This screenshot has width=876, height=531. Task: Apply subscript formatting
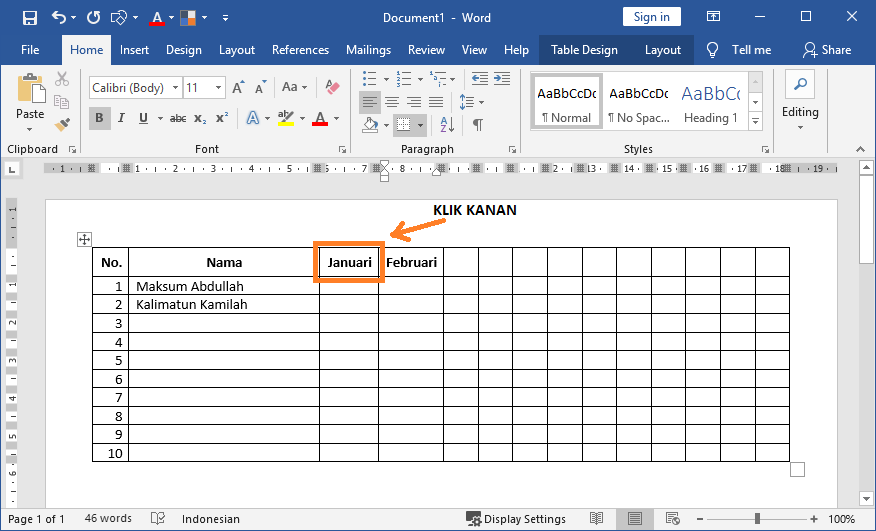click(x=200, y=118)
